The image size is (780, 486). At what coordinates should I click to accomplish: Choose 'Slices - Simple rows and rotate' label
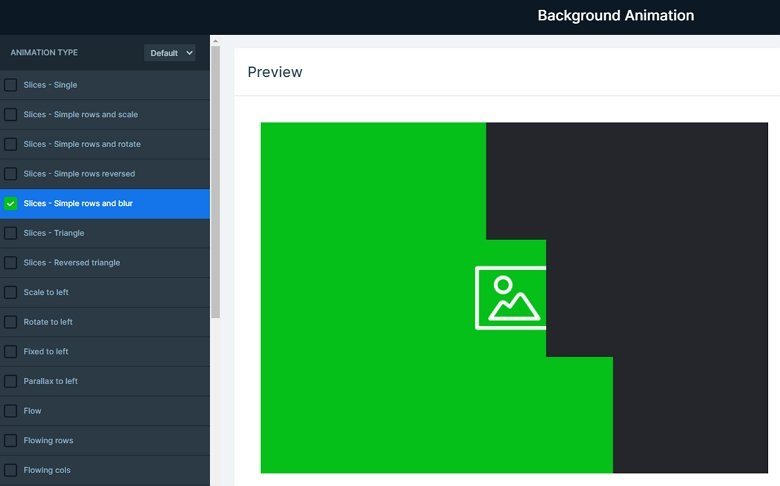coord(82,144)
